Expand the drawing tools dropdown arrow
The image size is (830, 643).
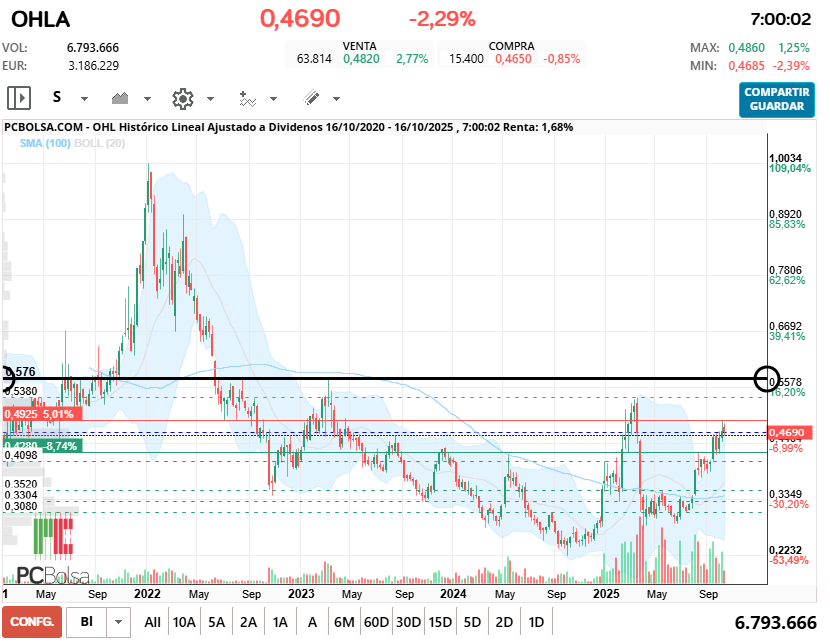[x=336, y=98]
